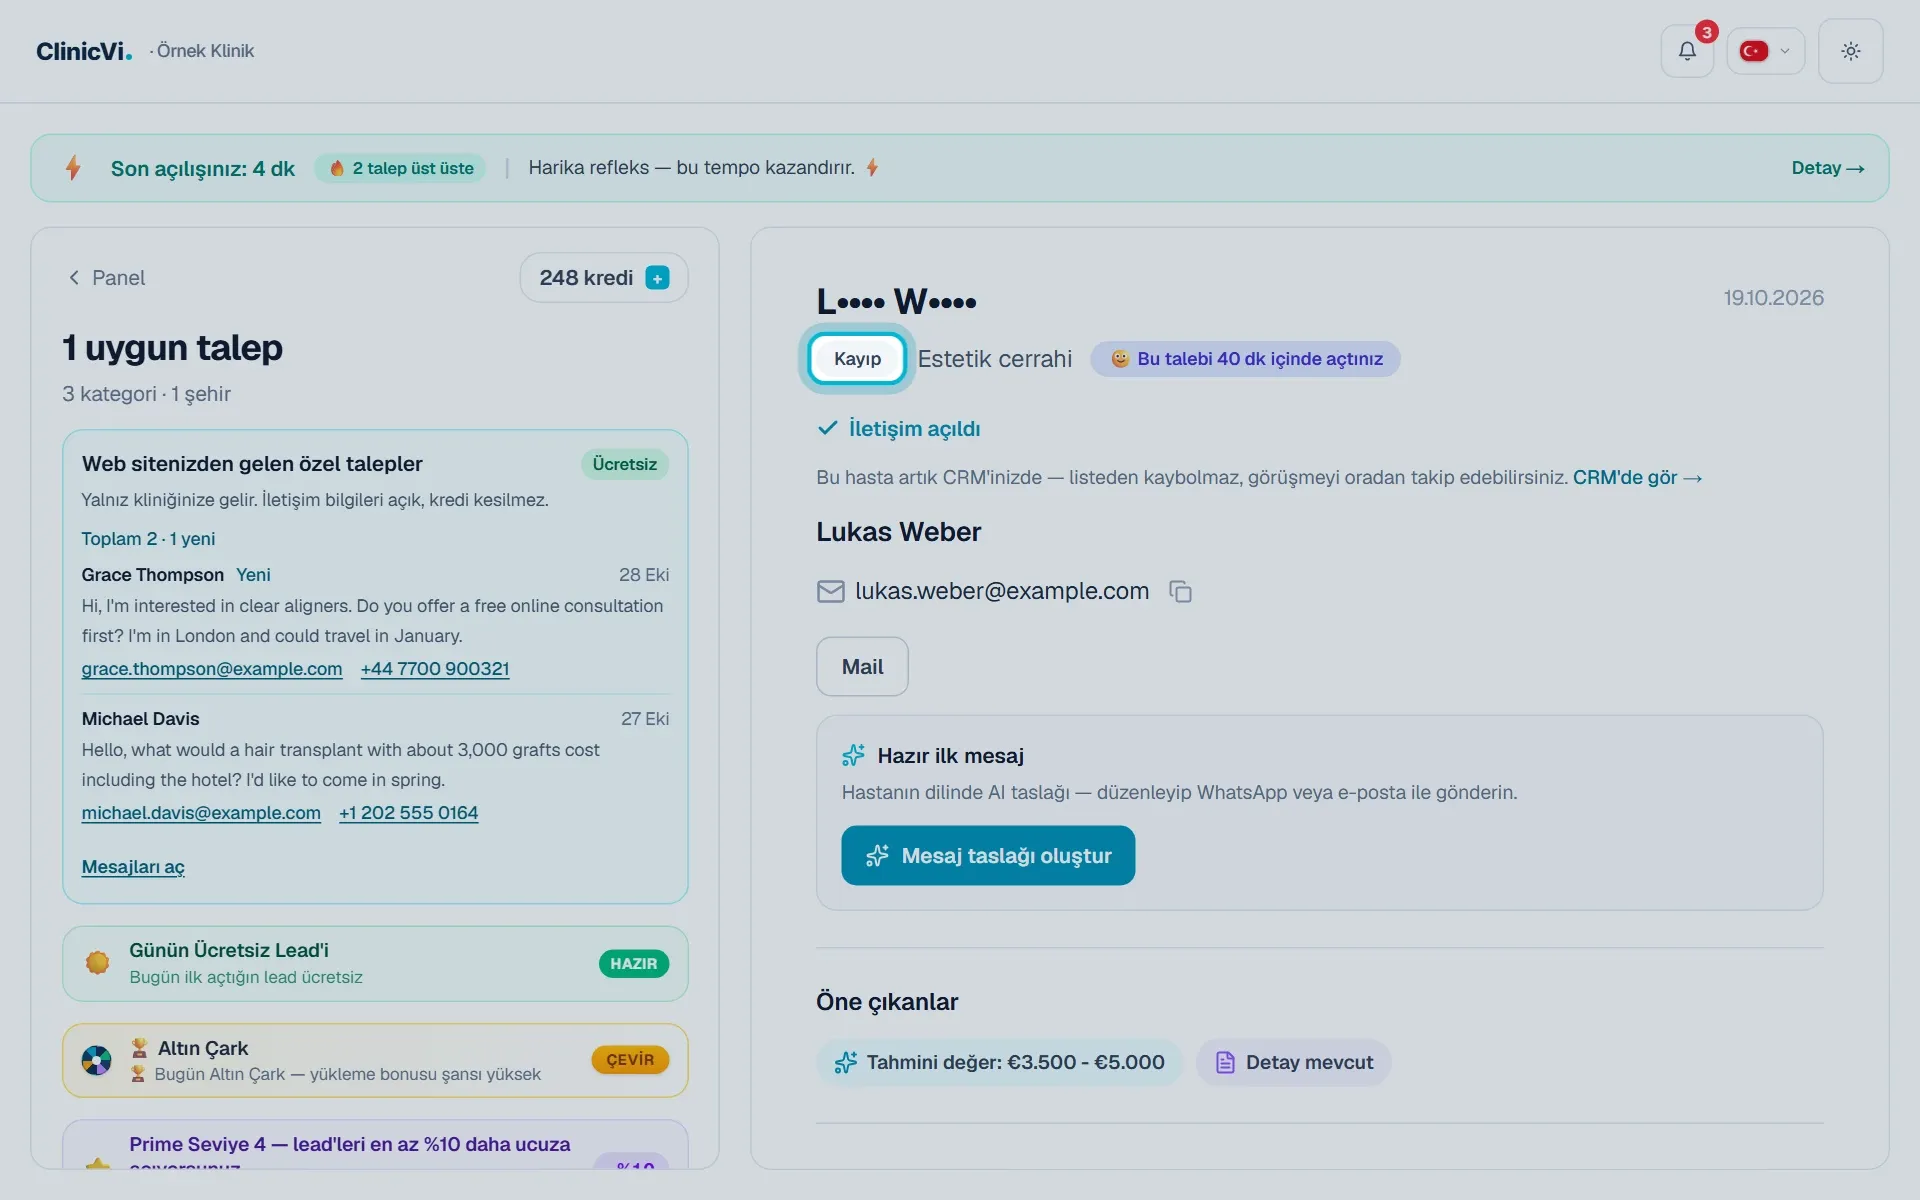This screenshot has width=1920, height=1200.
Task: Click the sparkle icon in Tahmini değer chip
Action: point(846,1062)
